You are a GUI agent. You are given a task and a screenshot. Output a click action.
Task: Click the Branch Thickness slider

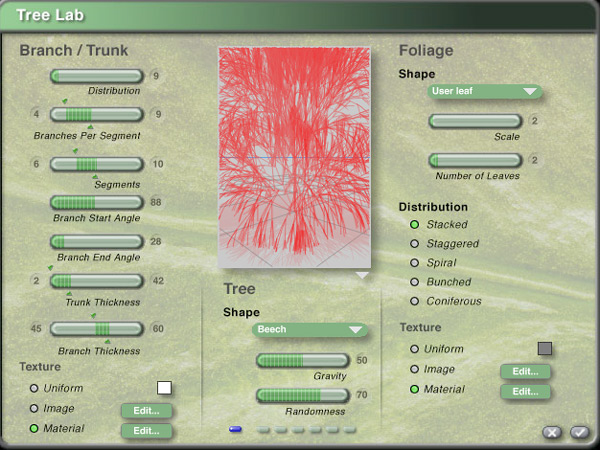(x=97, y=329)
